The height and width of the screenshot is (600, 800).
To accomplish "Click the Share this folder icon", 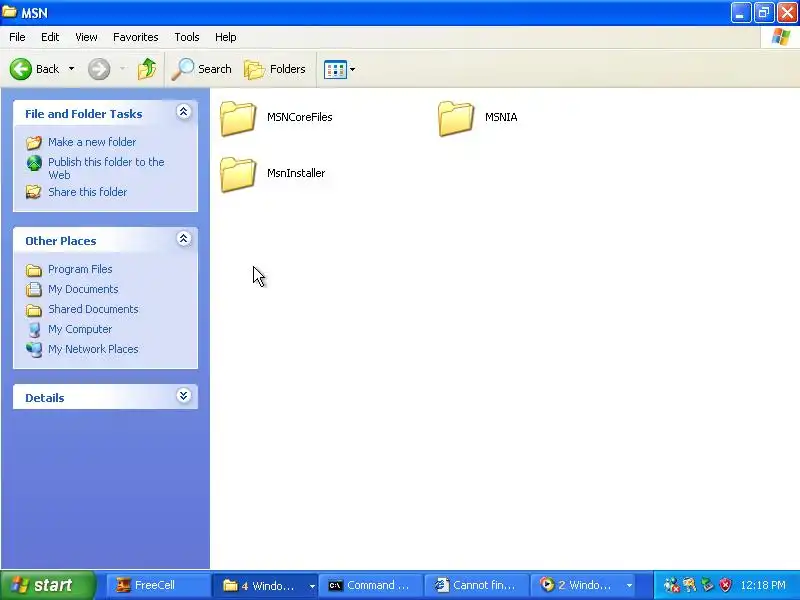I will pos(34,192).
